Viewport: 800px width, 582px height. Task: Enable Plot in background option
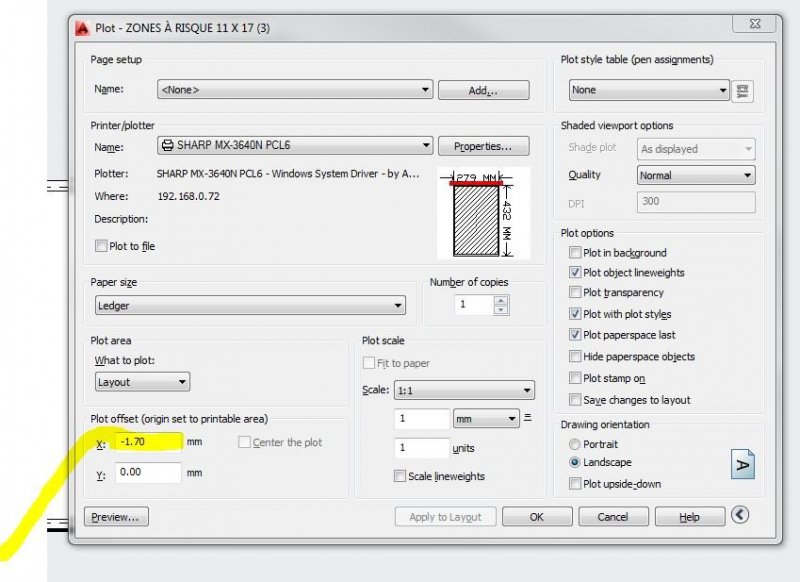tap(575, 252)
